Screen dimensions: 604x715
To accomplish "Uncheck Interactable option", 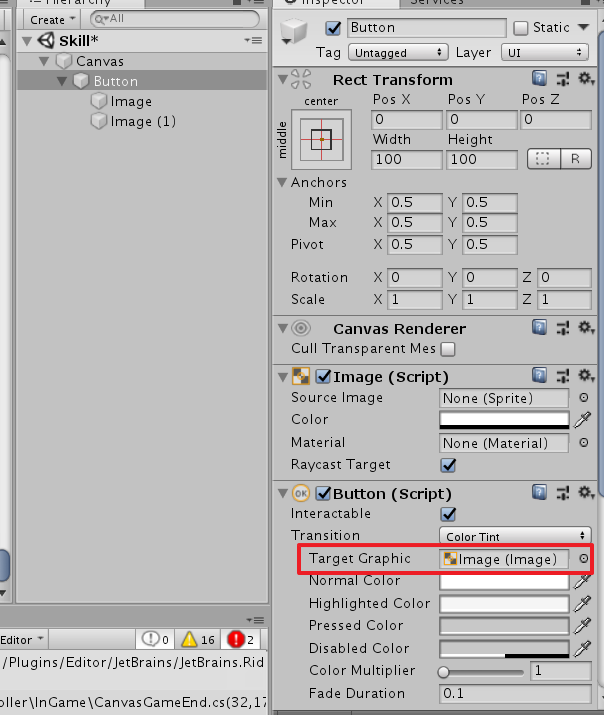I will coord(448,514).
